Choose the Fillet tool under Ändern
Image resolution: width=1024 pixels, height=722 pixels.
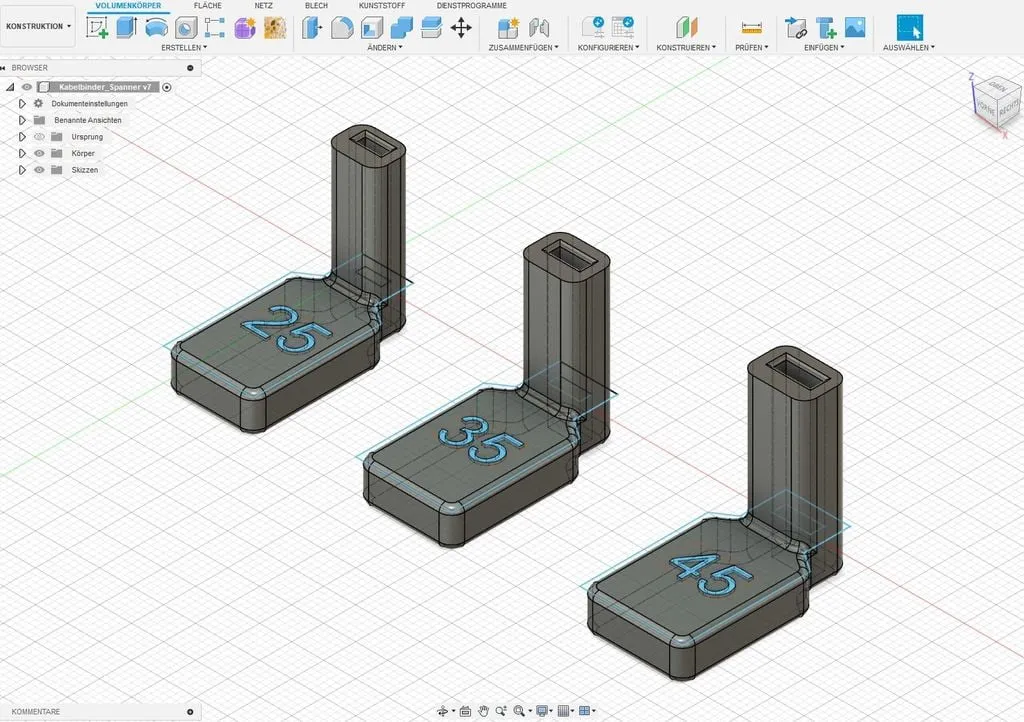point(342,28)
